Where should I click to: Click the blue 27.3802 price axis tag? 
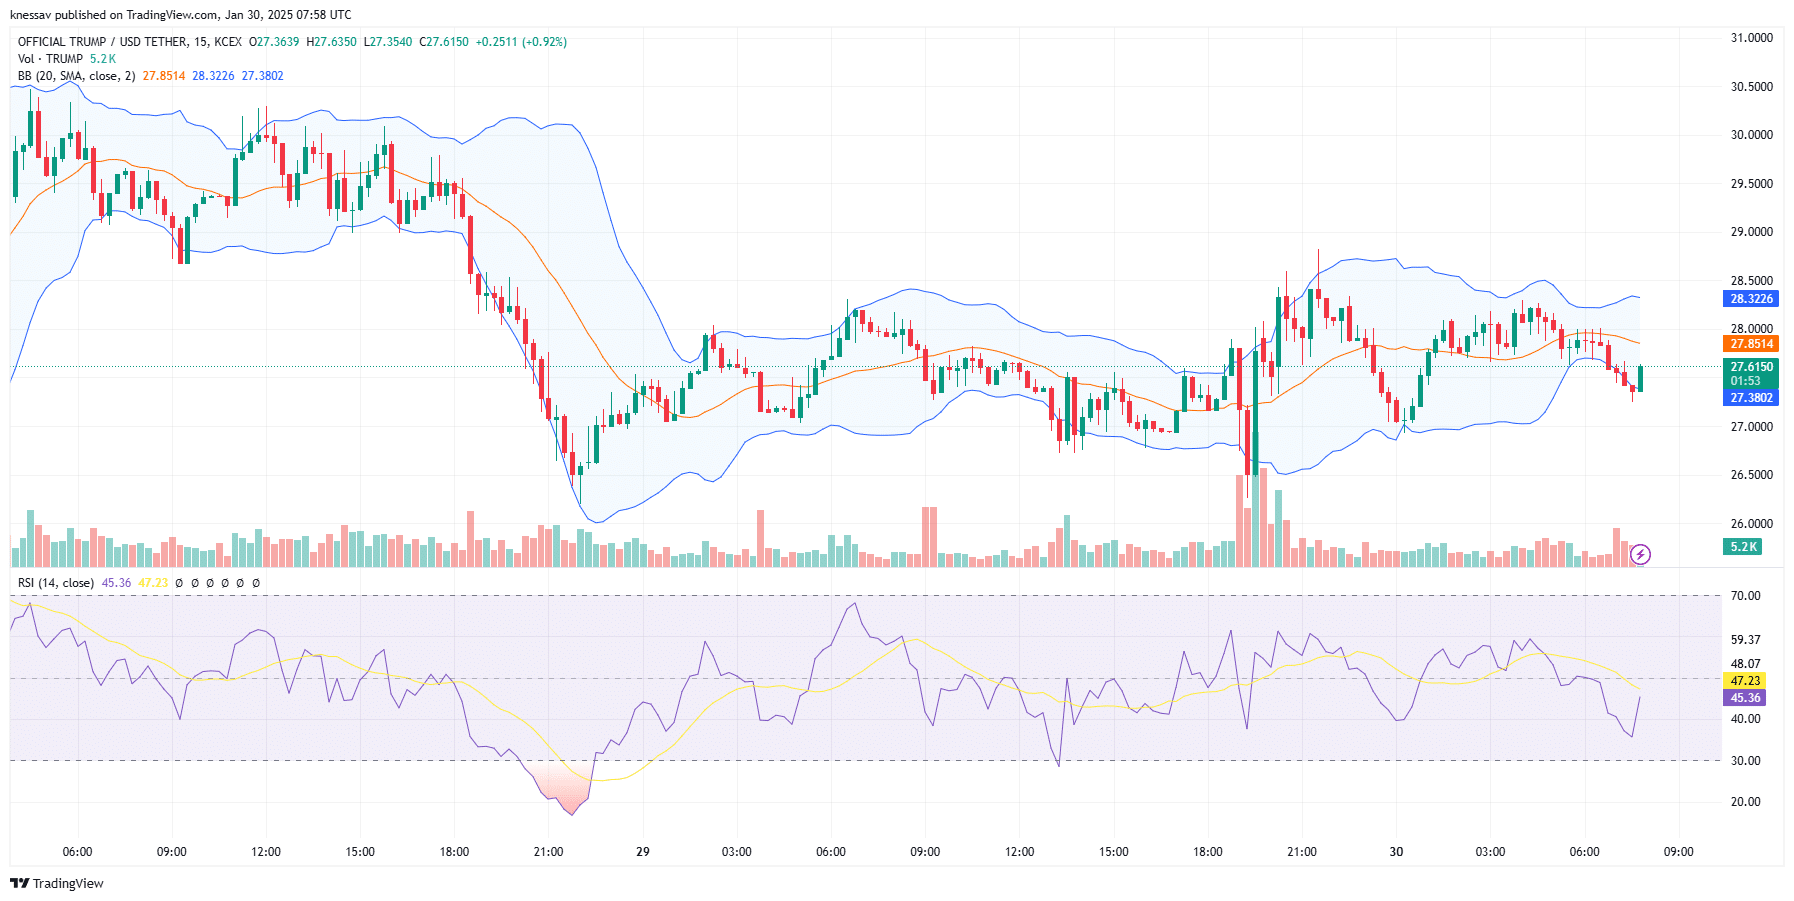click(1751, 398)
